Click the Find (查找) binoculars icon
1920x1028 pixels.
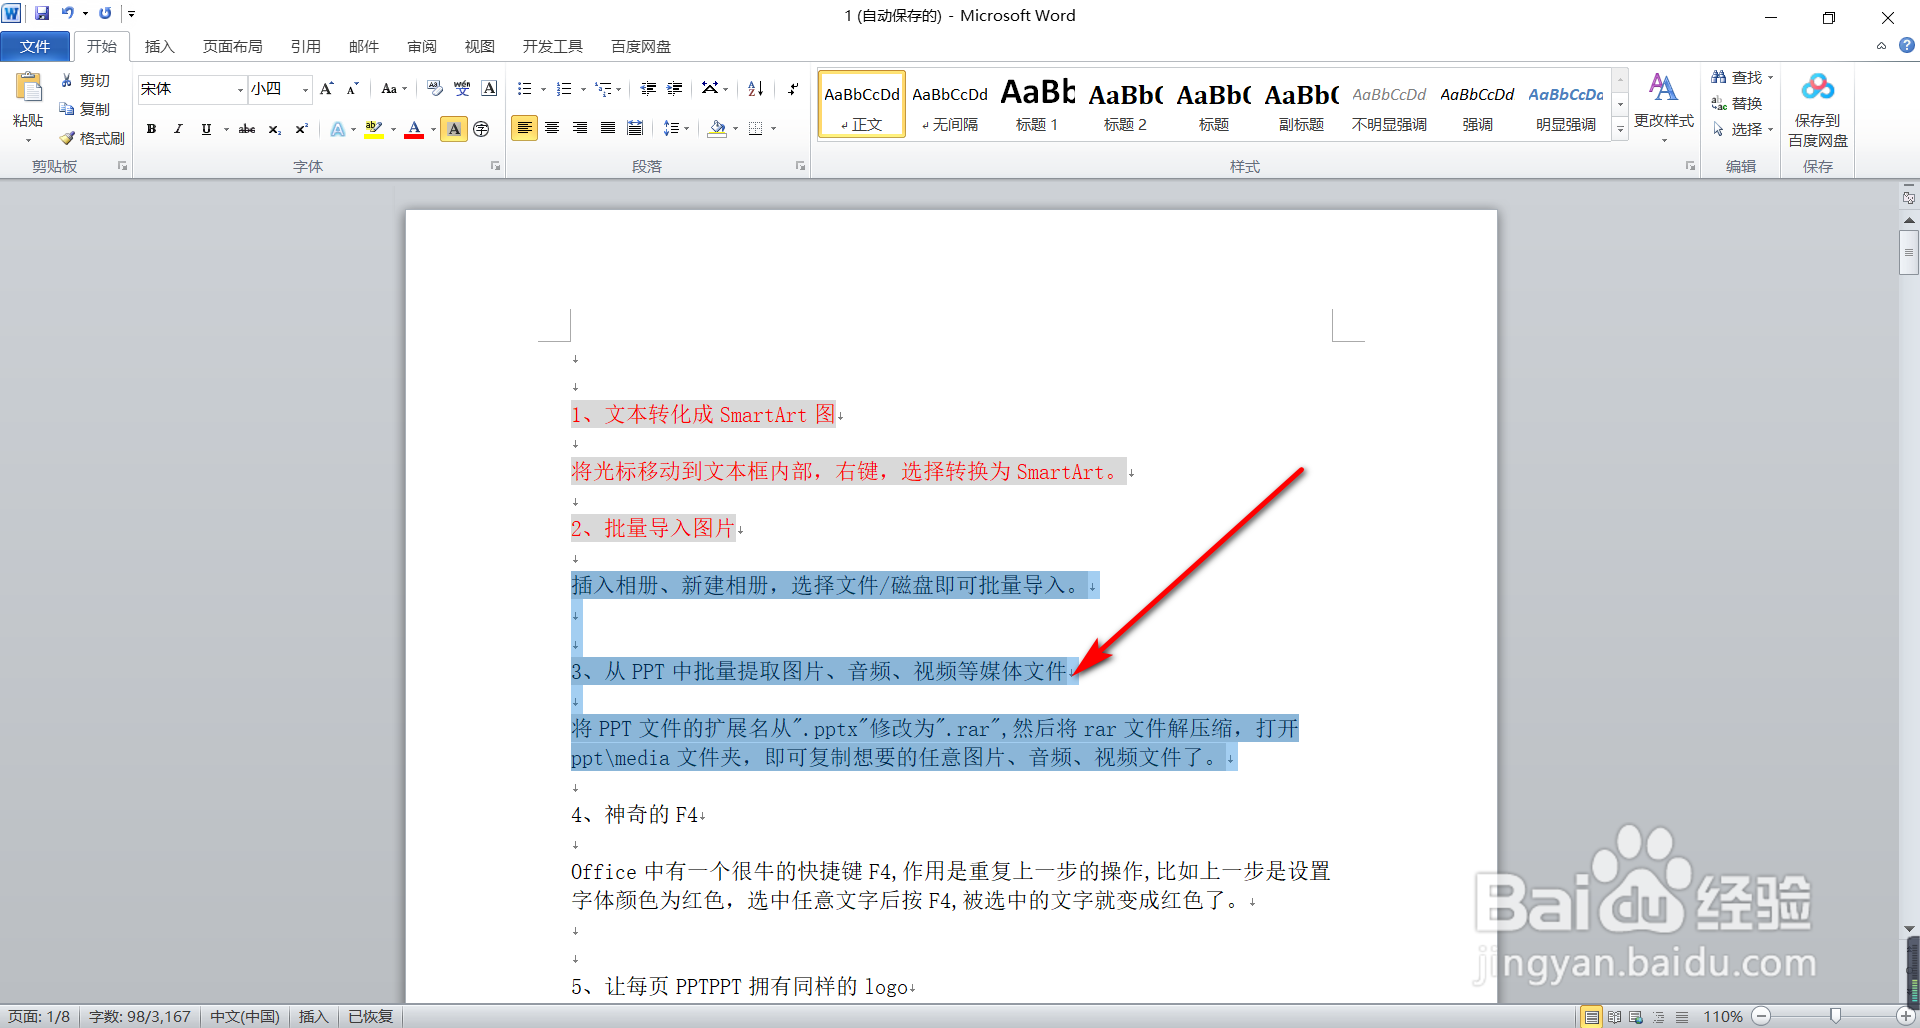1719,77
